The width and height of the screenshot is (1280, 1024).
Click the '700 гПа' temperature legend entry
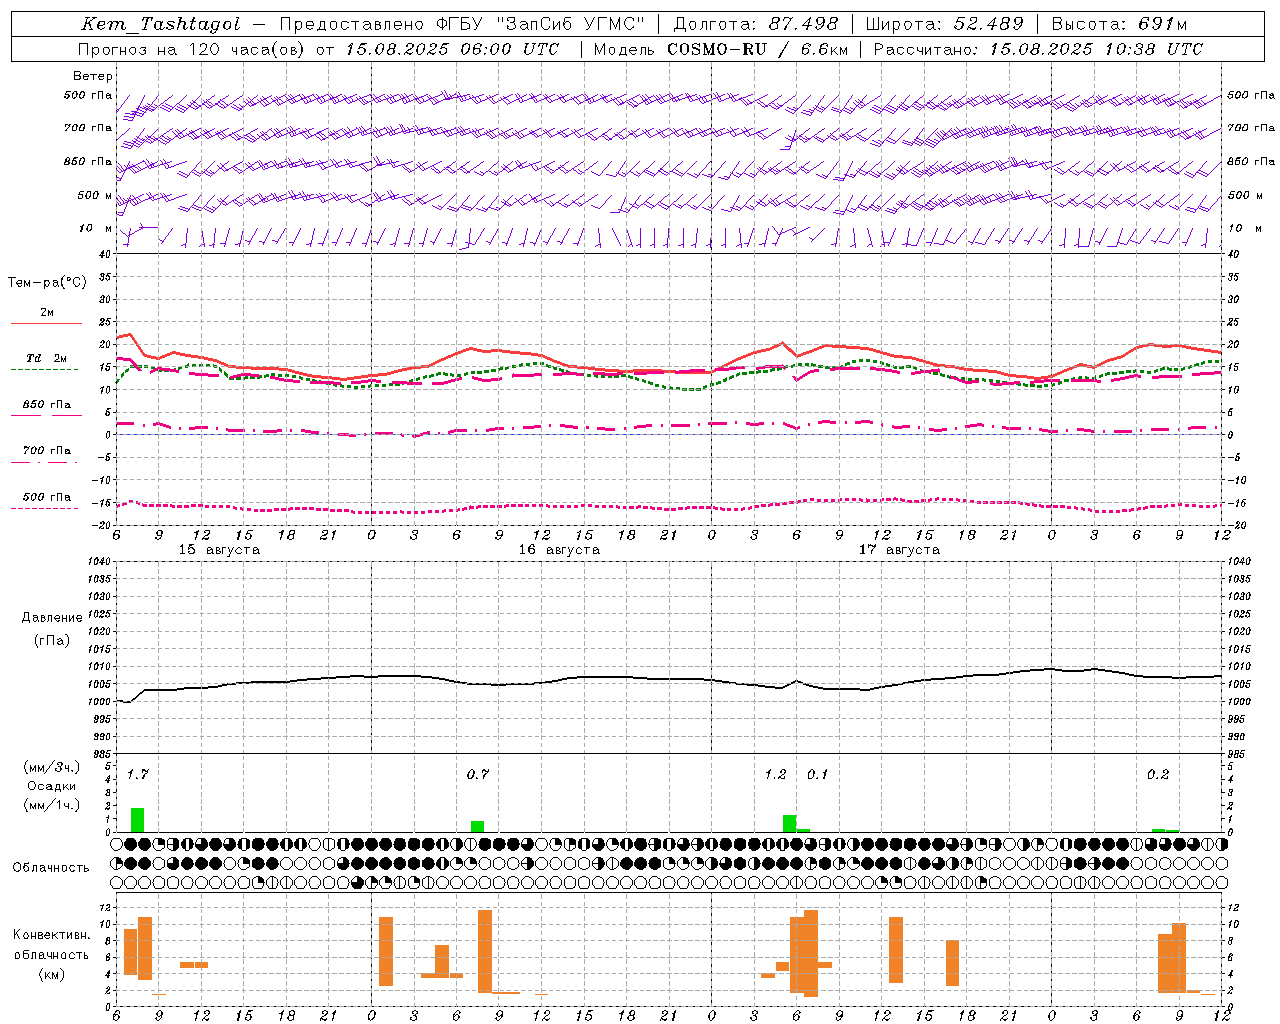click(46, 451)
